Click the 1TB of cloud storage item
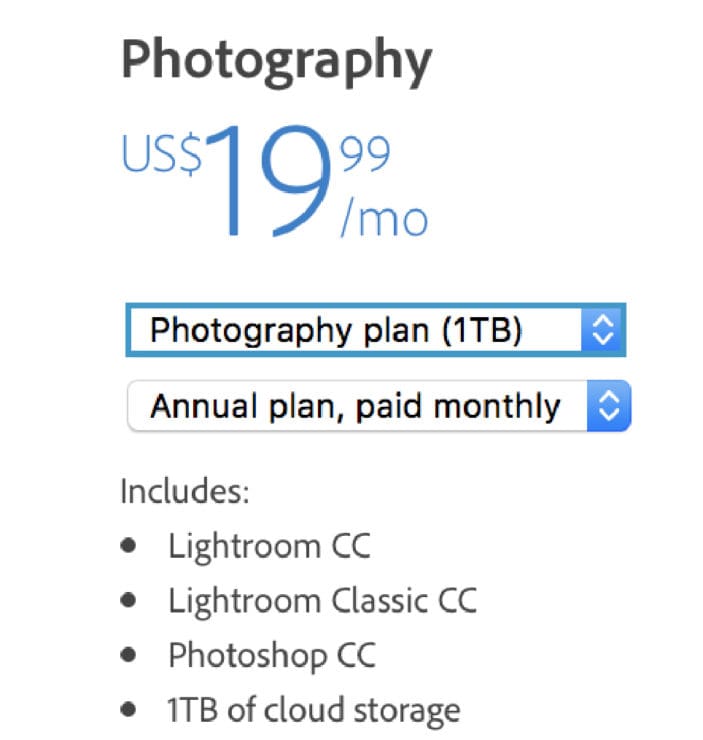This screenshot has height=740, width=703. click(x=314, y=710)
